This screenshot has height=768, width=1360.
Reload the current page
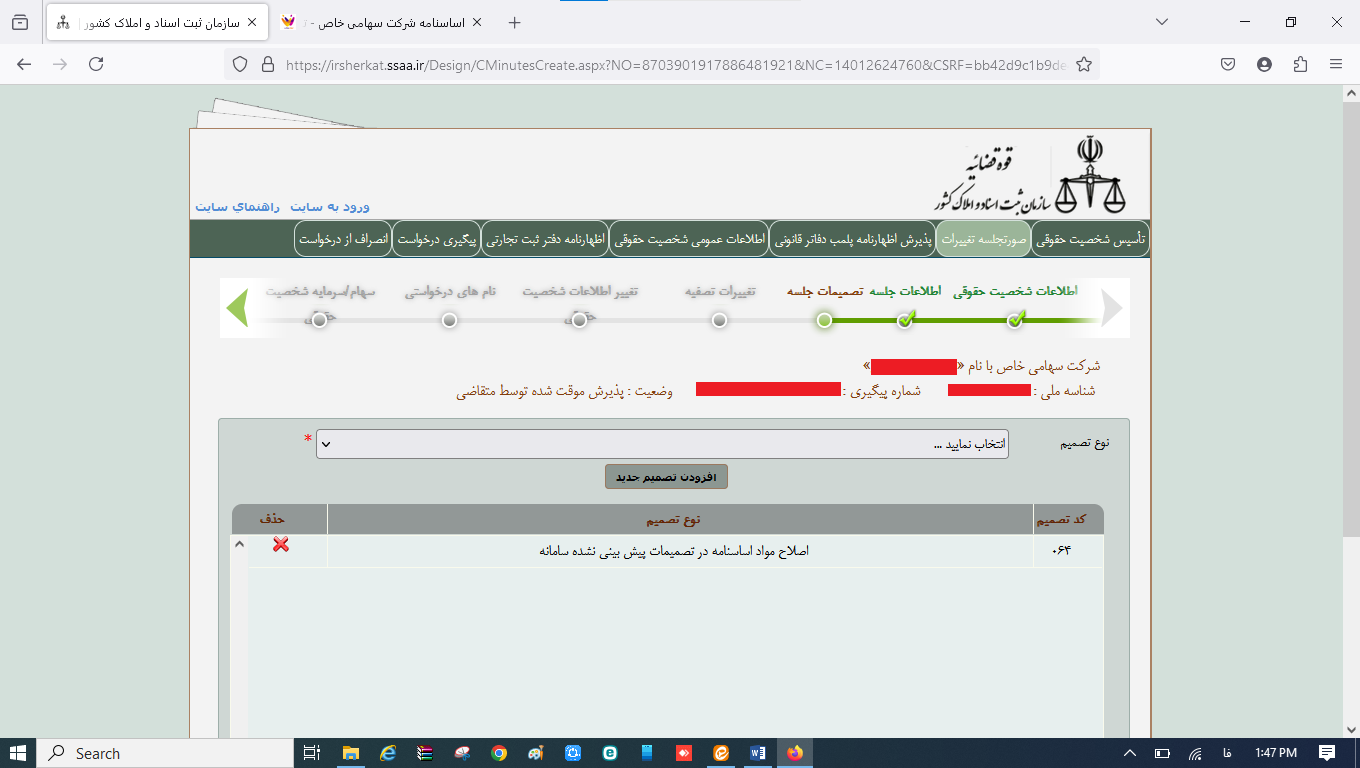[x=96, y=64]
